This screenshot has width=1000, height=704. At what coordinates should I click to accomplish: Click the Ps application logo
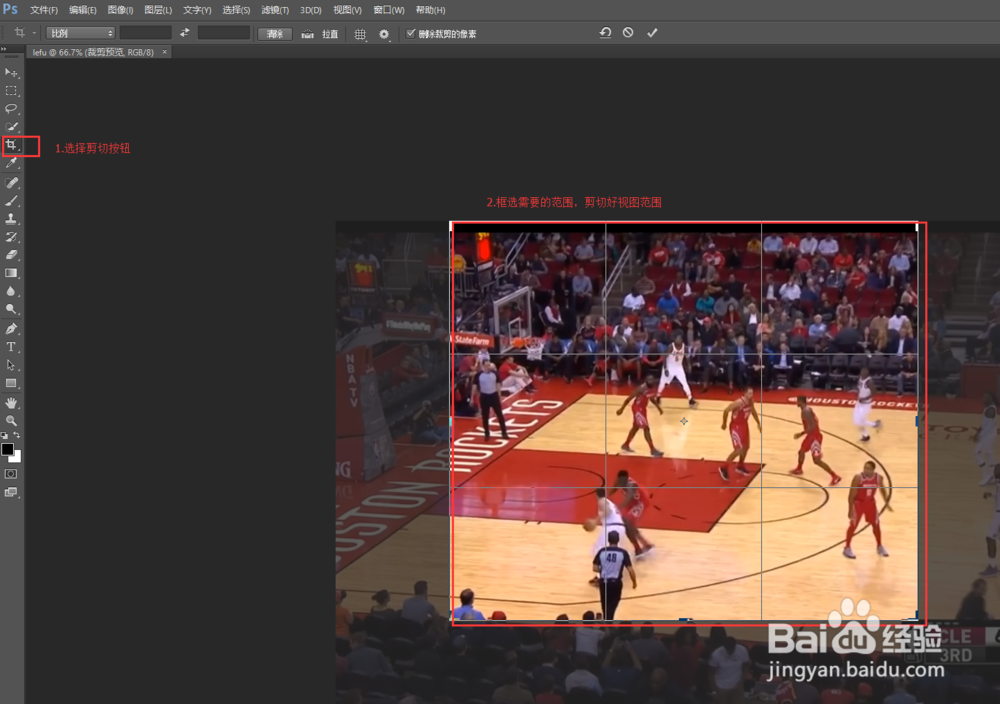coord(10,10)
